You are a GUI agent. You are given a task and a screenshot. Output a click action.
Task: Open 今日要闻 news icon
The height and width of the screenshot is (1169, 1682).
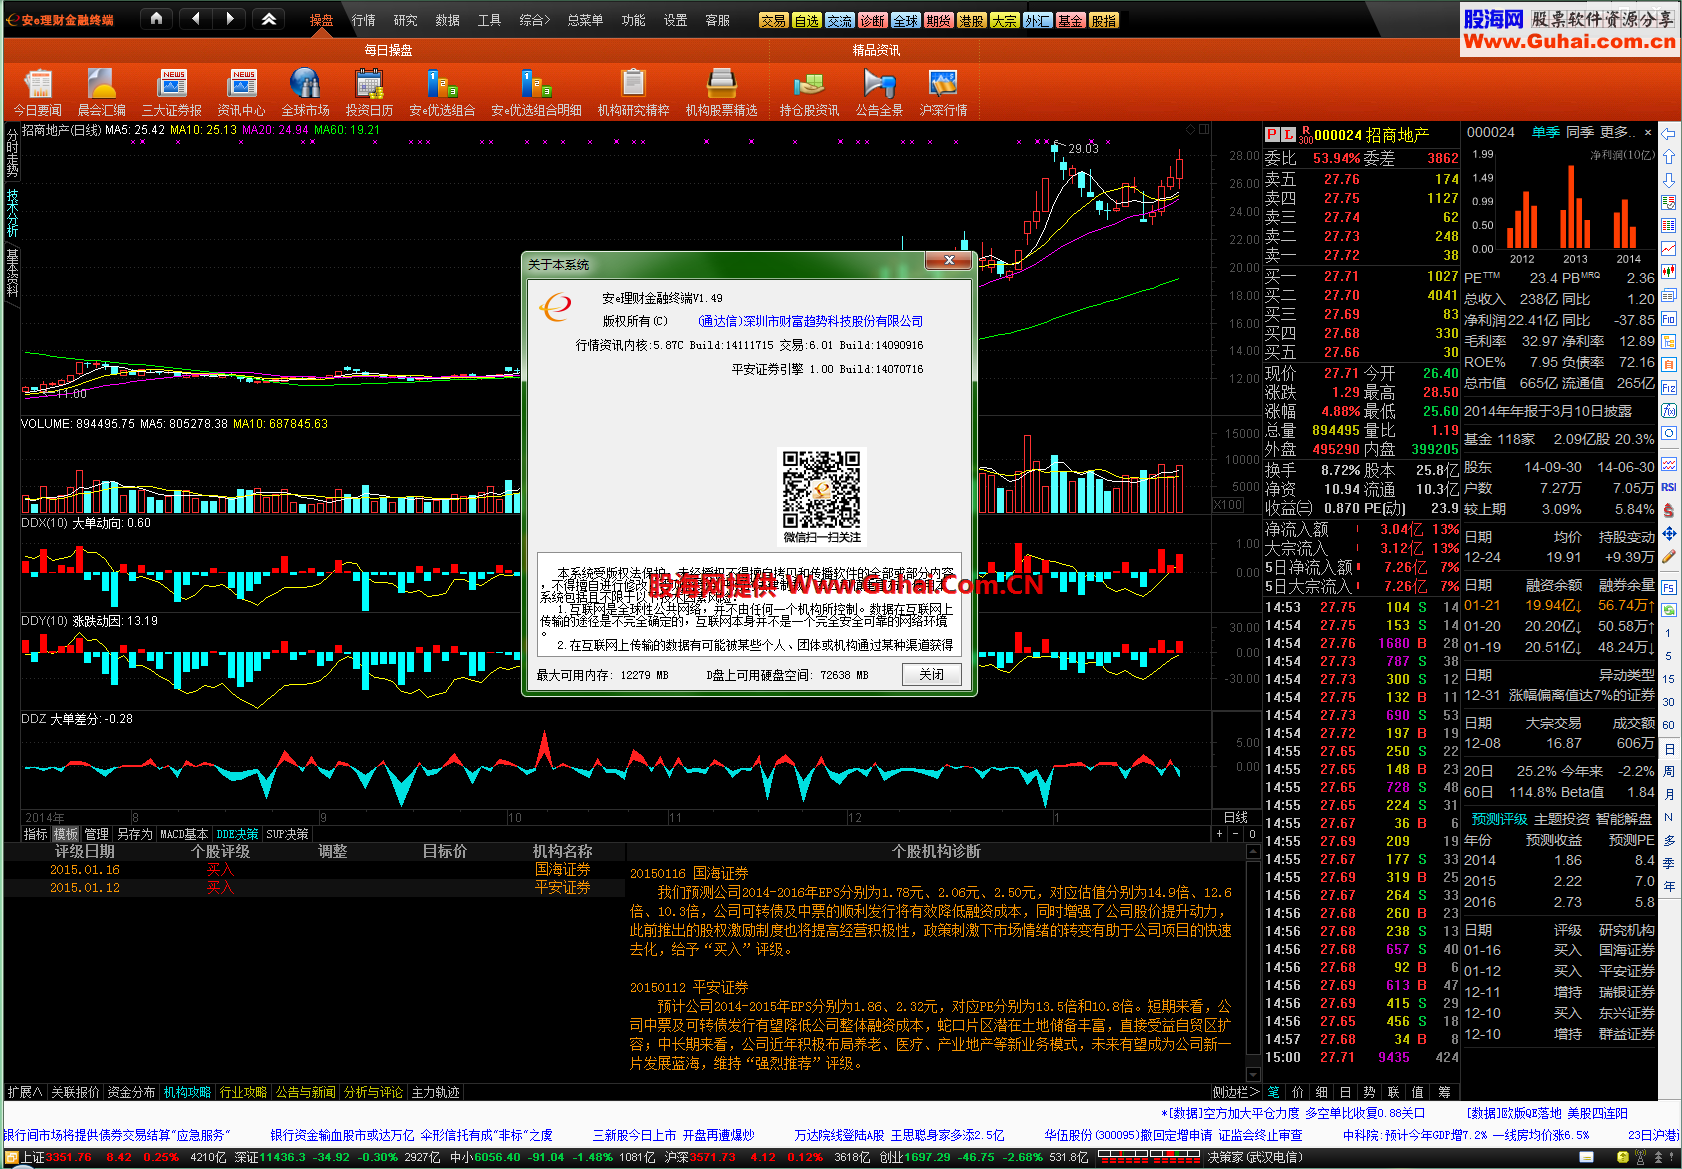37,92
